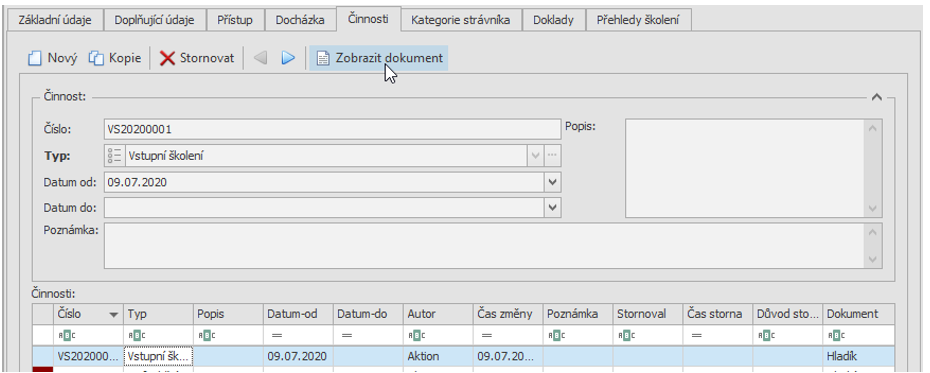Click the Aktion author cell
The width and height of the screenshot is (930, 373).
pyautogui.click(x=438, y=356)
